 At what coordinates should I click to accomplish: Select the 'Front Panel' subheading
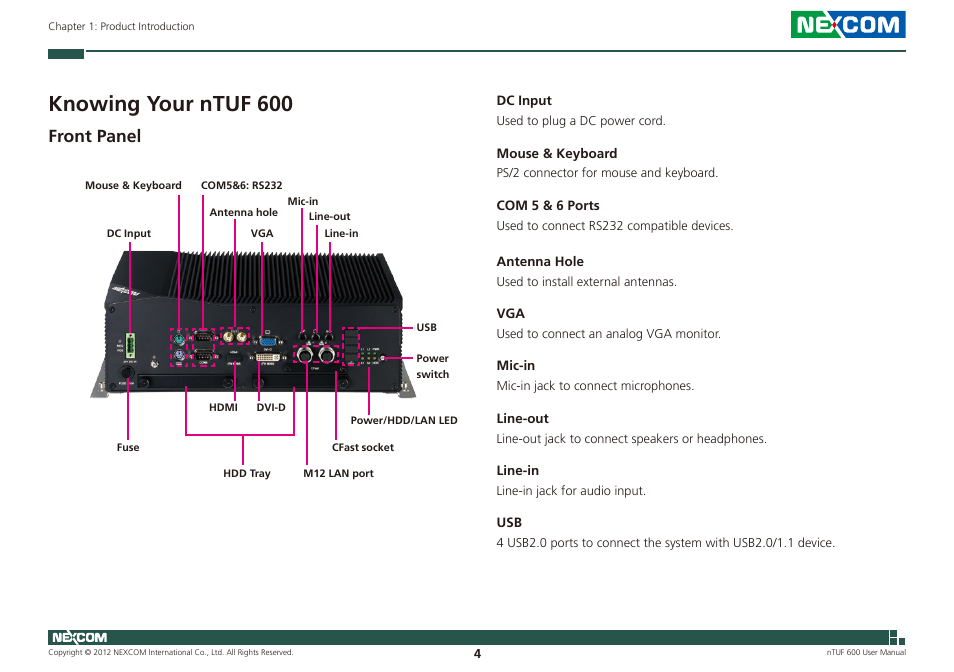94,136
